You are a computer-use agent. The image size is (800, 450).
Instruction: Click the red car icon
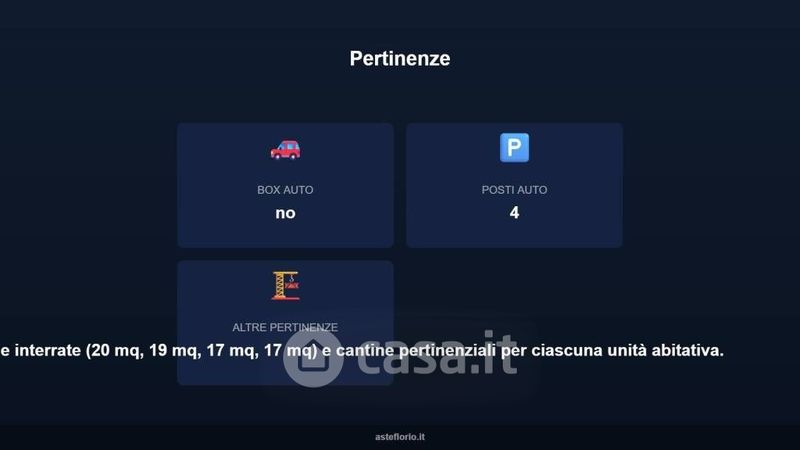pos(285,150)
